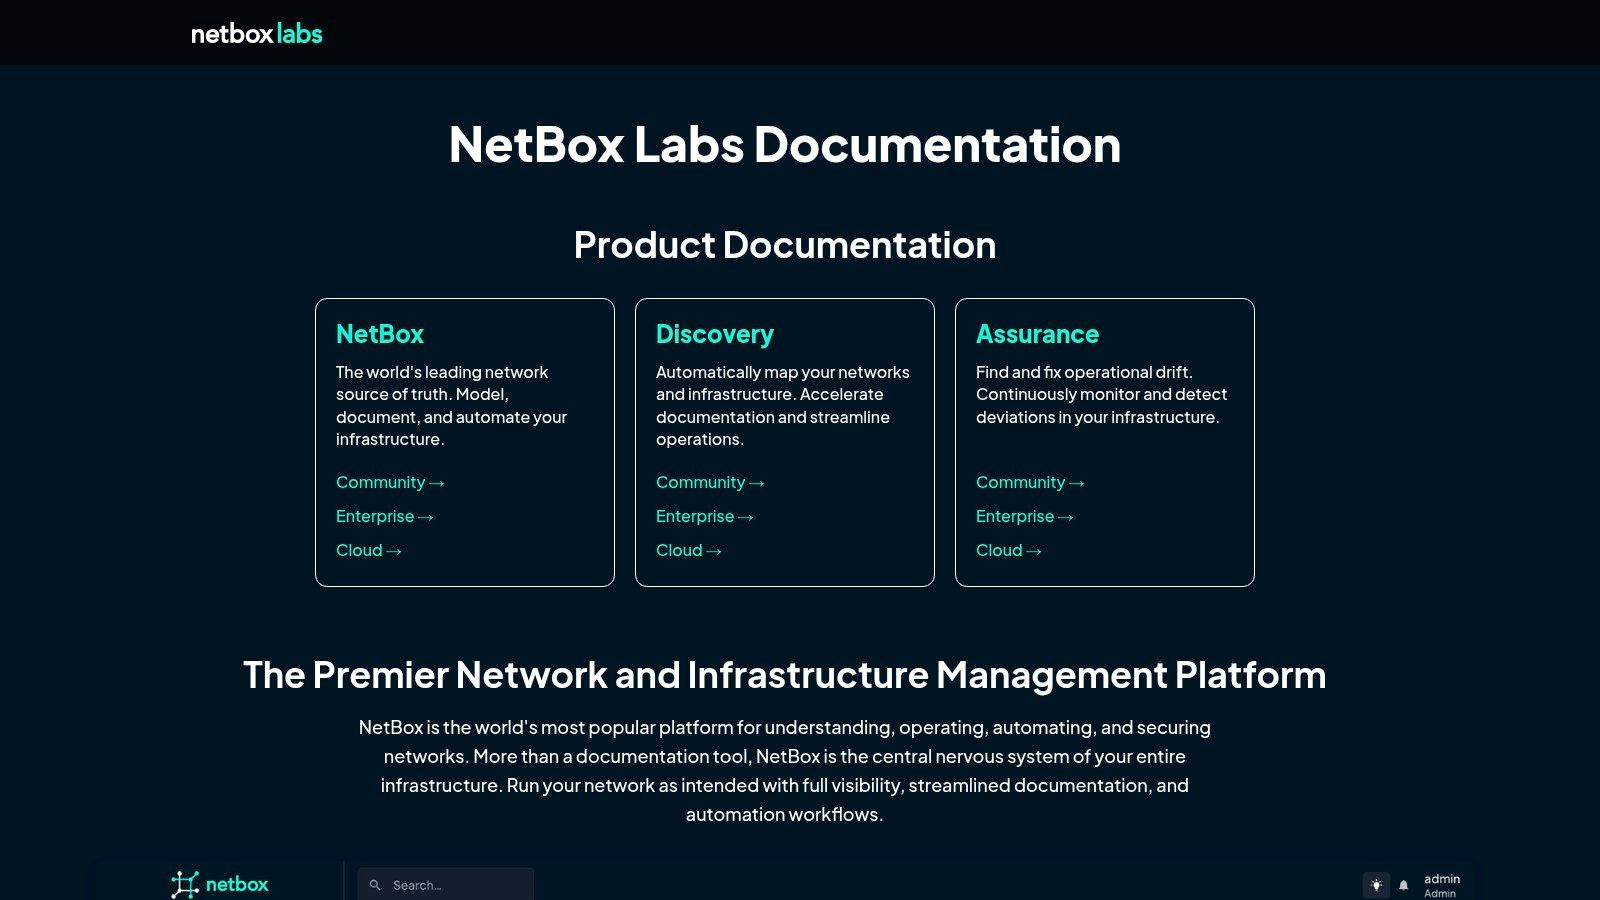Click the search magnifier icon
The image size is (1600, 900).
tap(375, 885)
